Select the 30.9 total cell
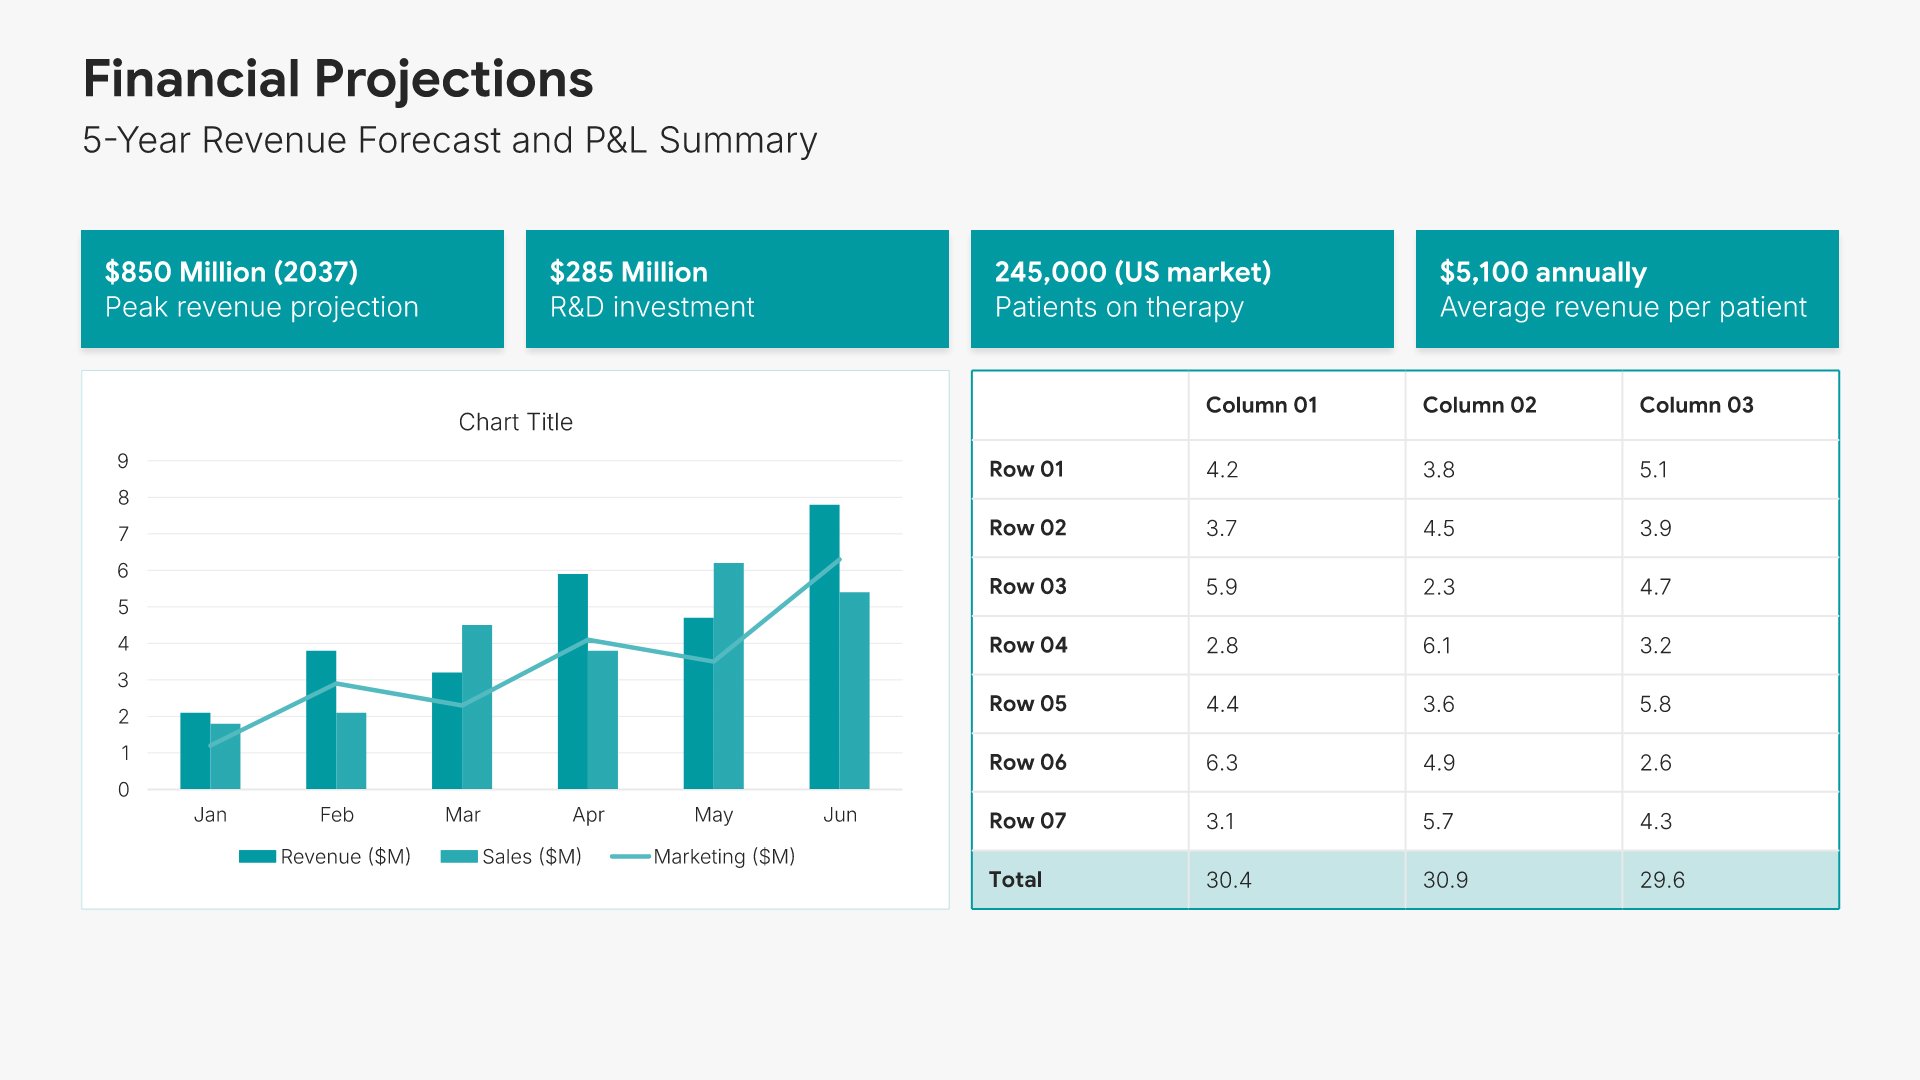 pyautogui.click(x=1445, y=880)
